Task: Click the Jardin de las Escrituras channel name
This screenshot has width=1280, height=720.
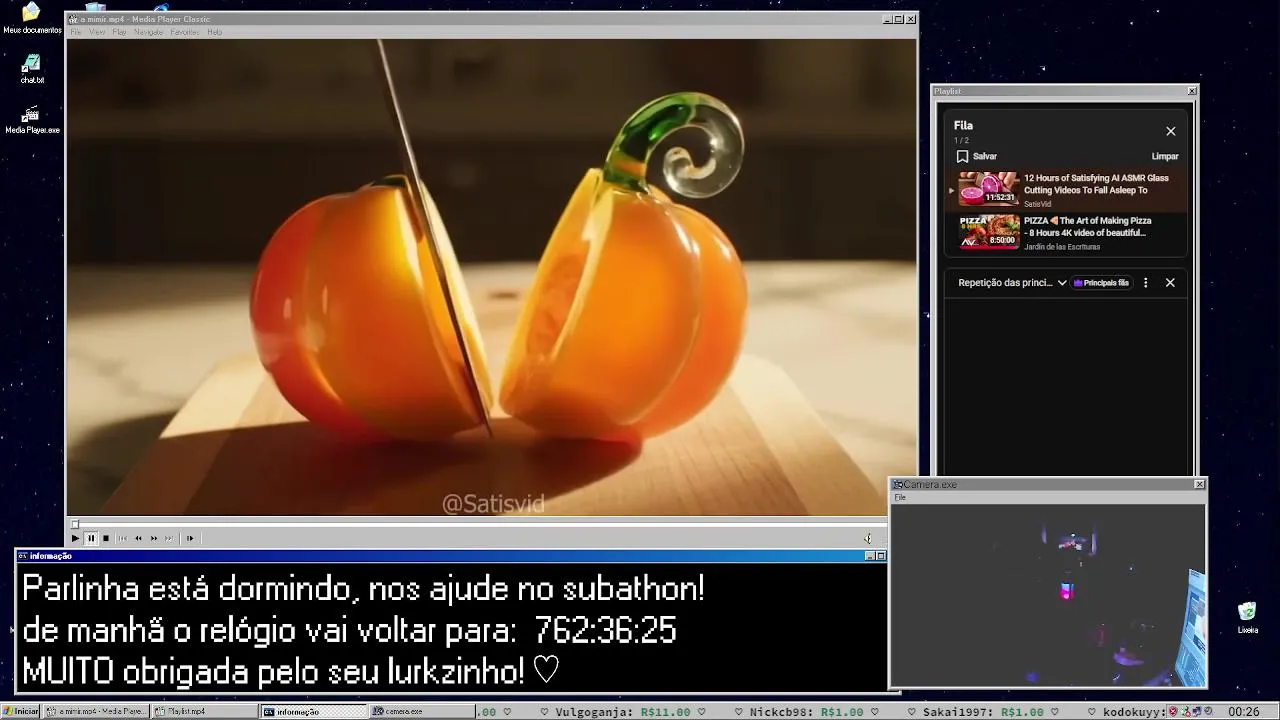Action: [x=1062, y=247]
